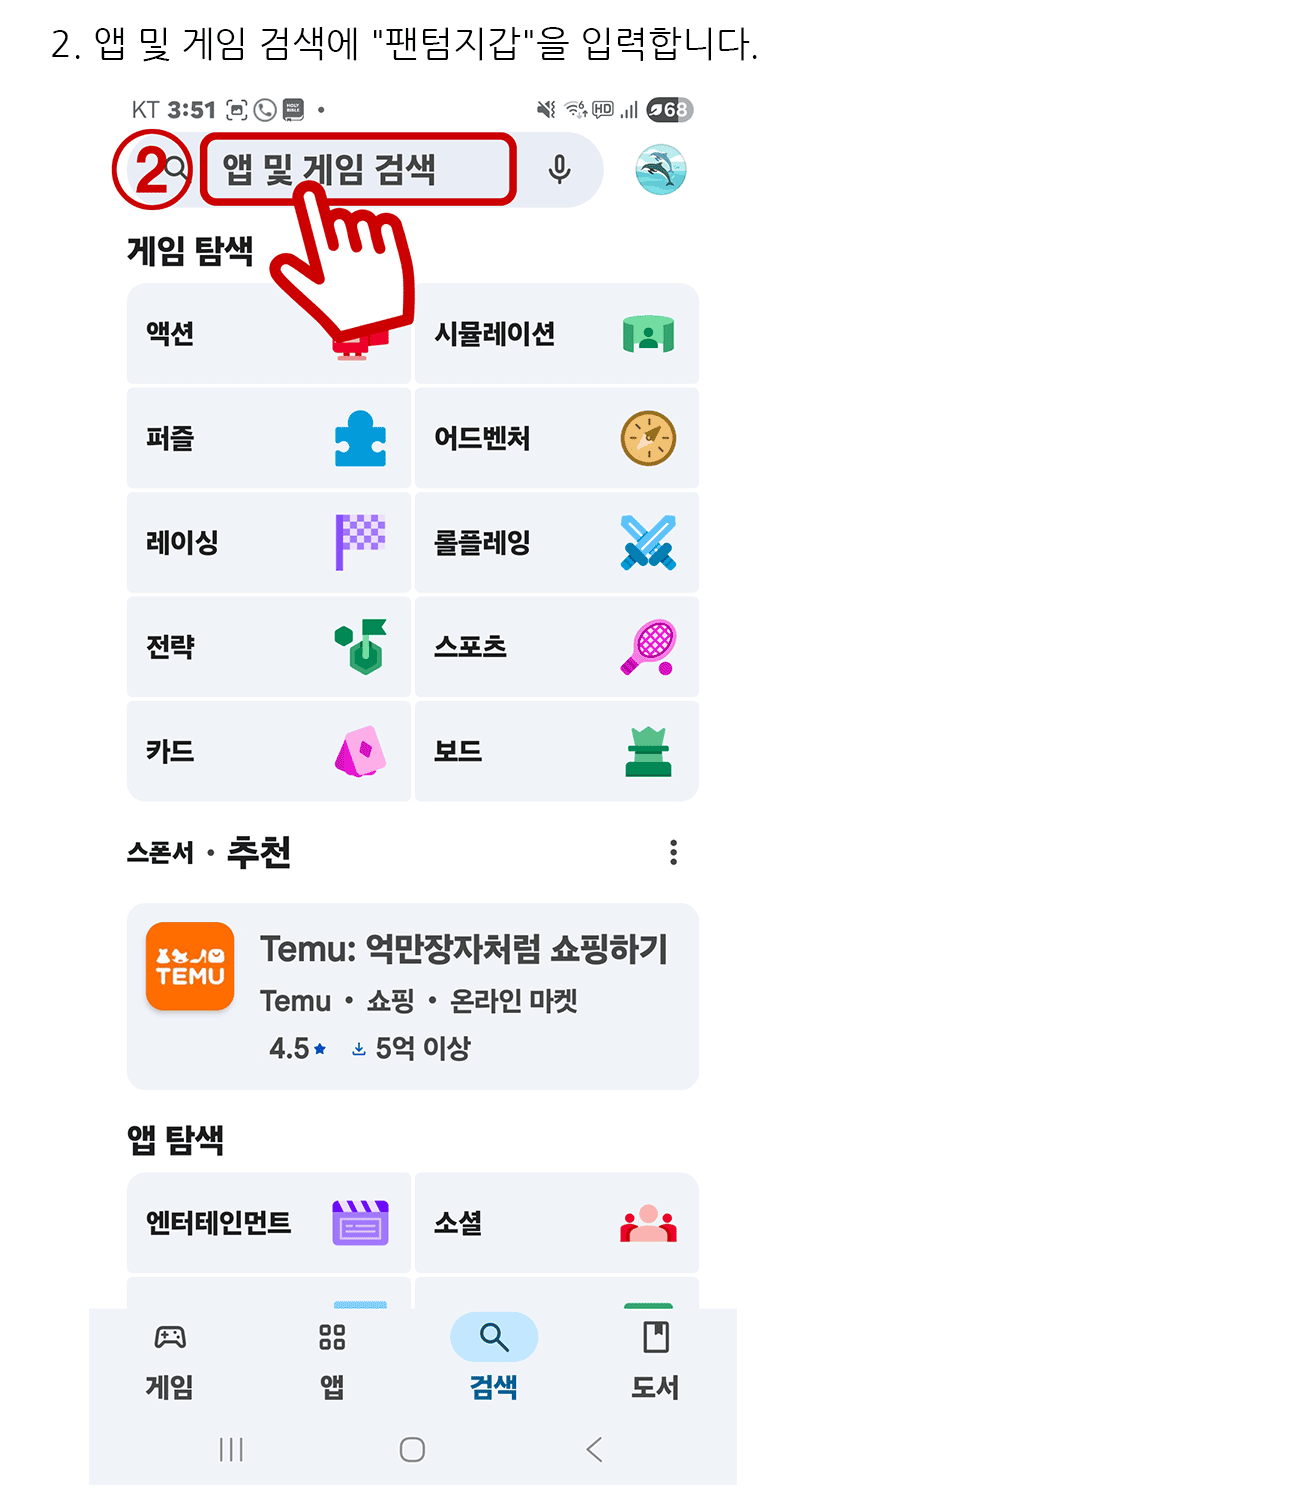Viewport: 1300px width, 1500px height.
Task: Open the 엔터테인먼트 app category
Action: pyautogui.click(x=269, y=1223)
